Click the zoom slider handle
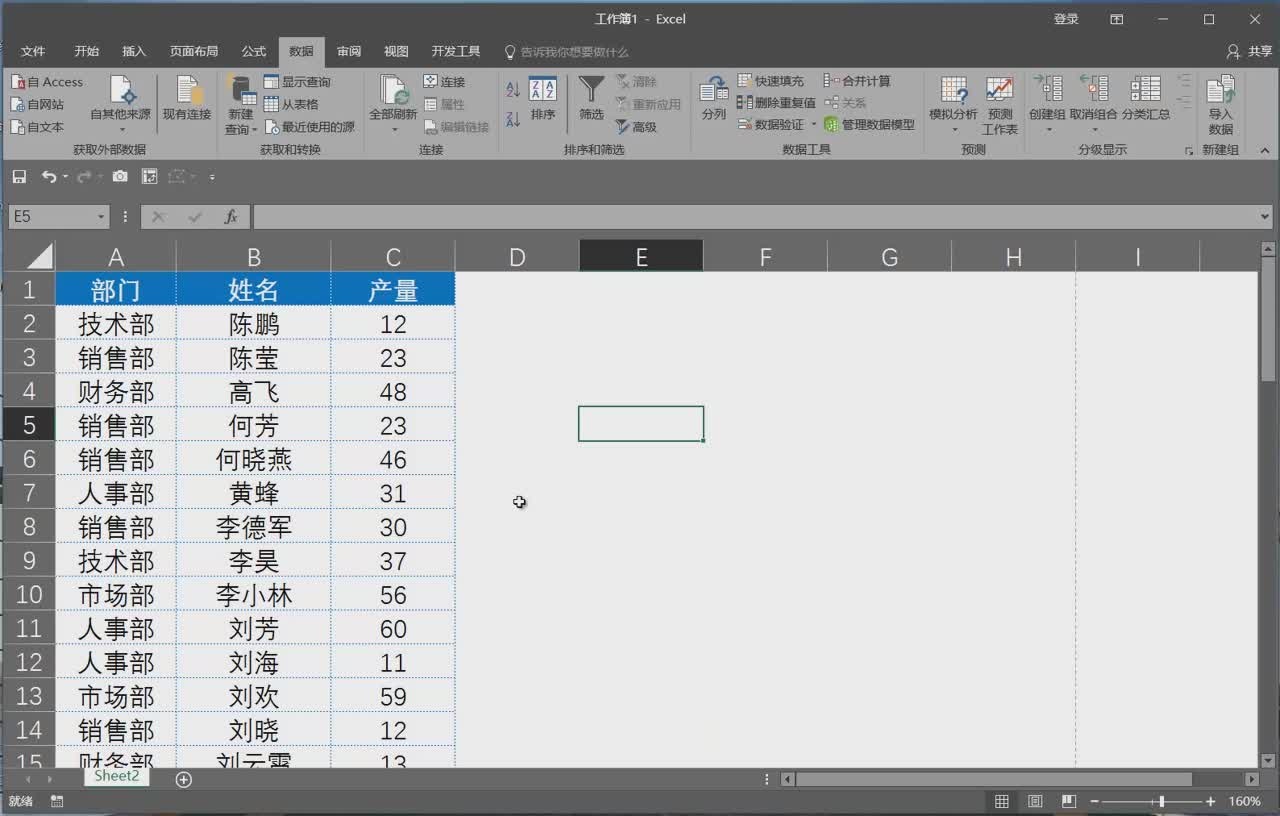 1161,801
